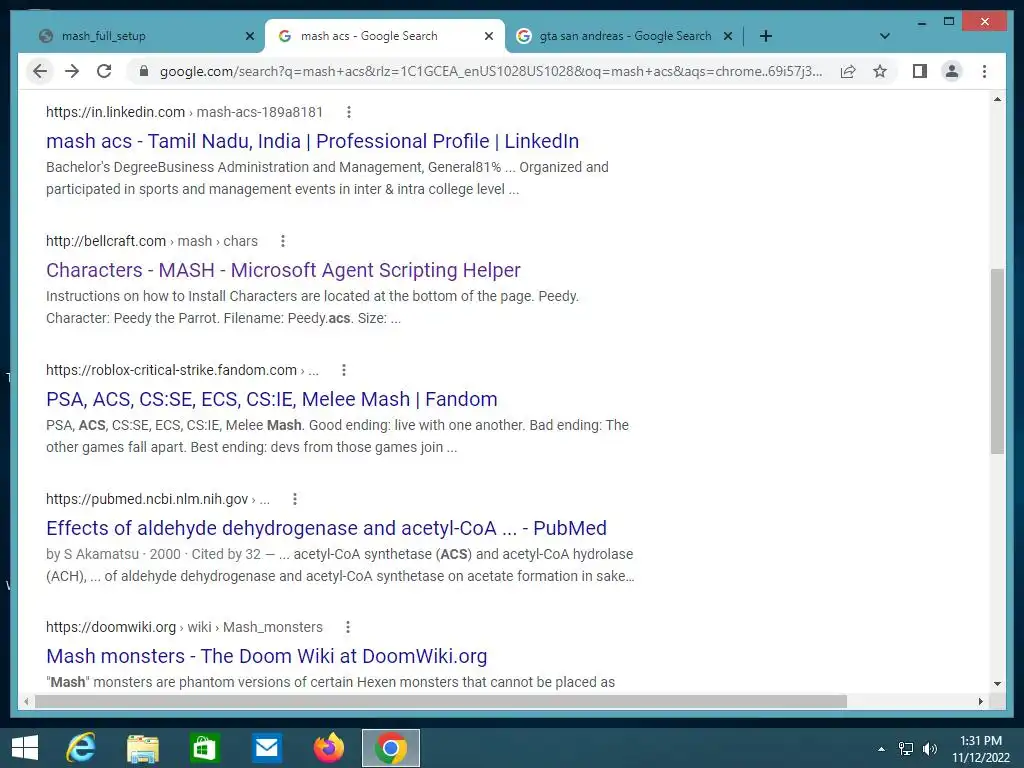This screenshot has width=1024, height=768.
Task: Open more options for the Fandom result
Action: (344, 370)
